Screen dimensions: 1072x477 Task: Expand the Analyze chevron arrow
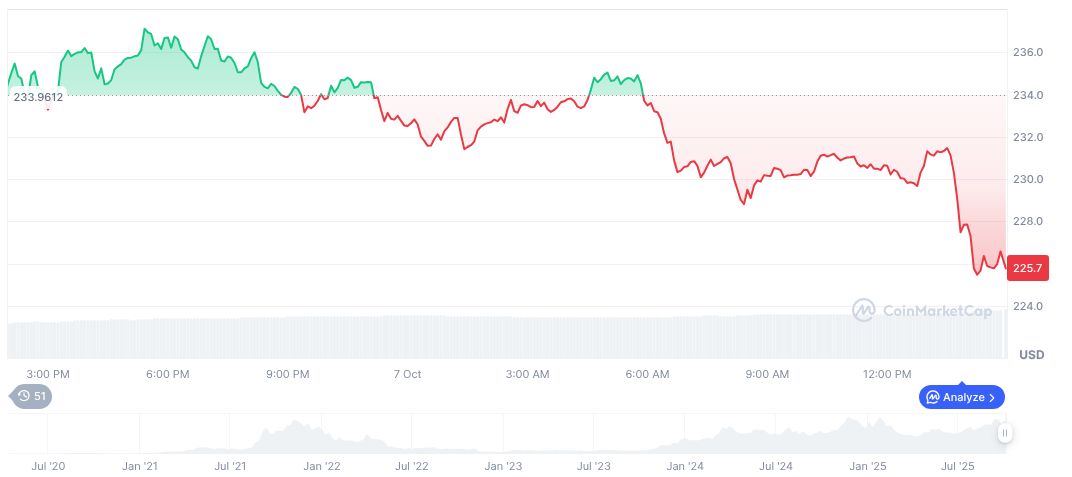pyautogui.click(x=992, y=397)
